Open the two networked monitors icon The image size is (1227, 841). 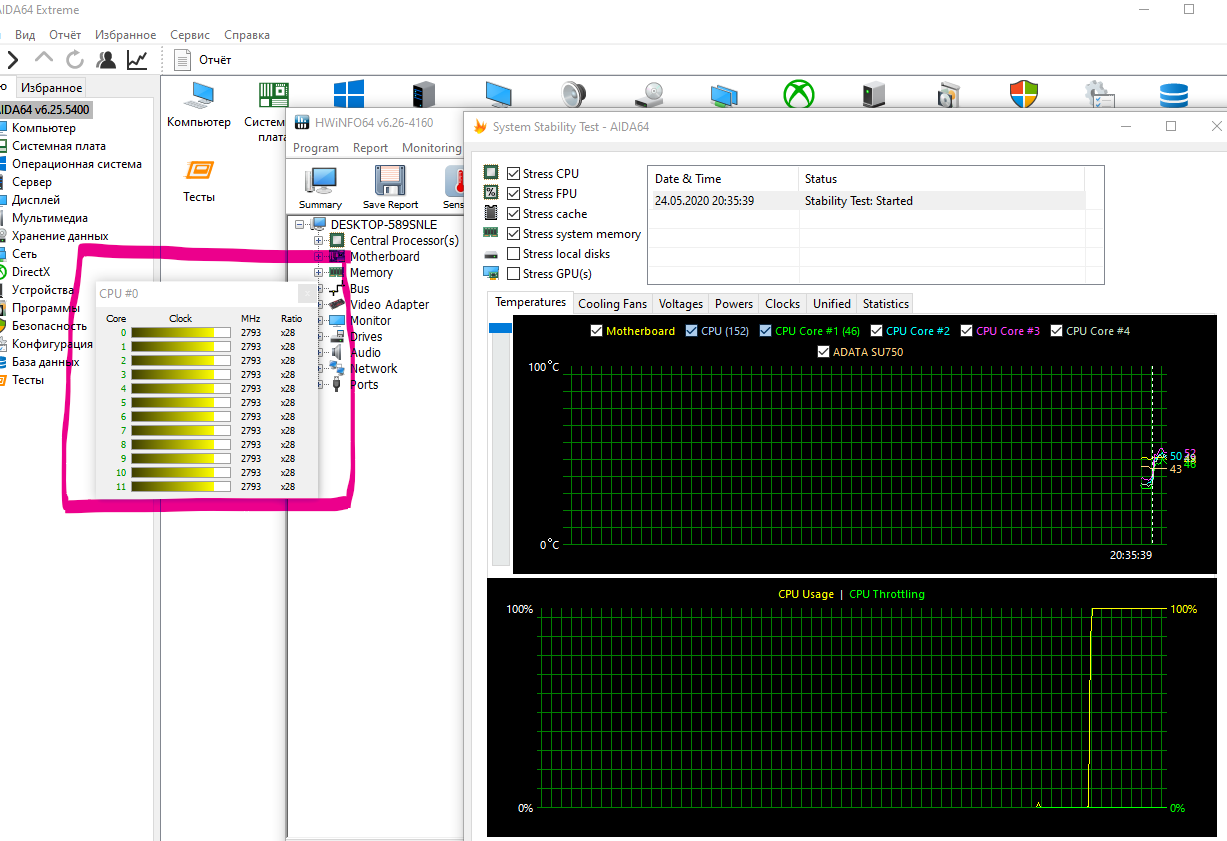point(724,95)
